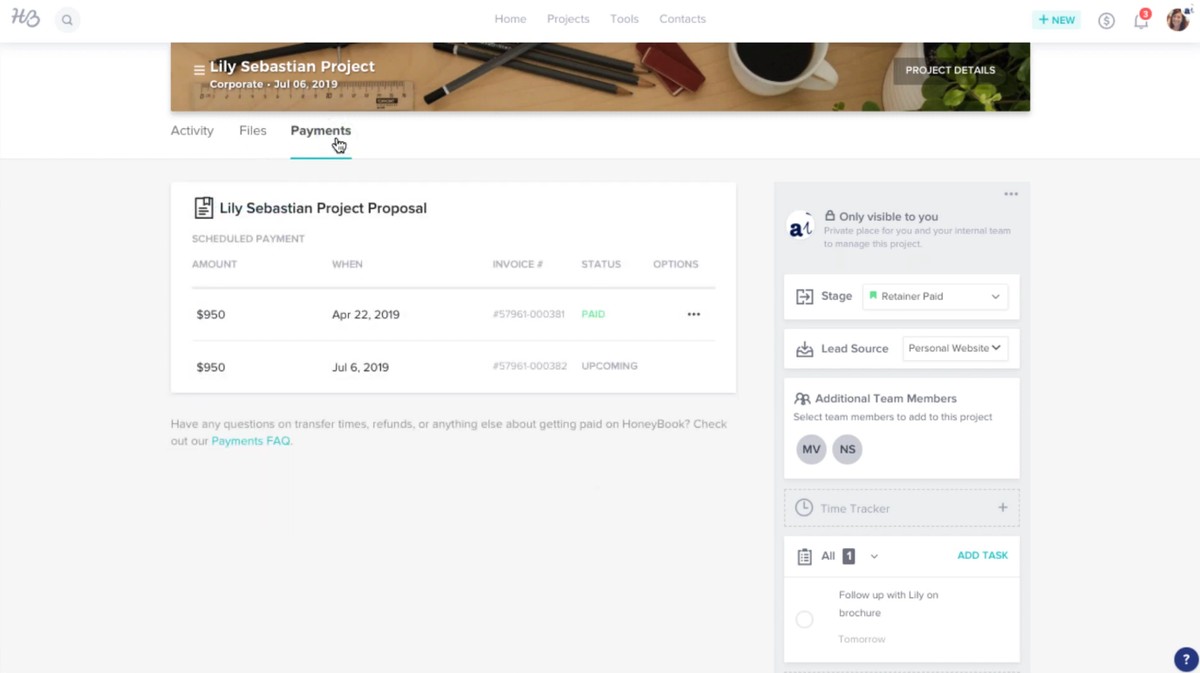
Task: Open the Payments FAQ link
Action: point(250,441)
